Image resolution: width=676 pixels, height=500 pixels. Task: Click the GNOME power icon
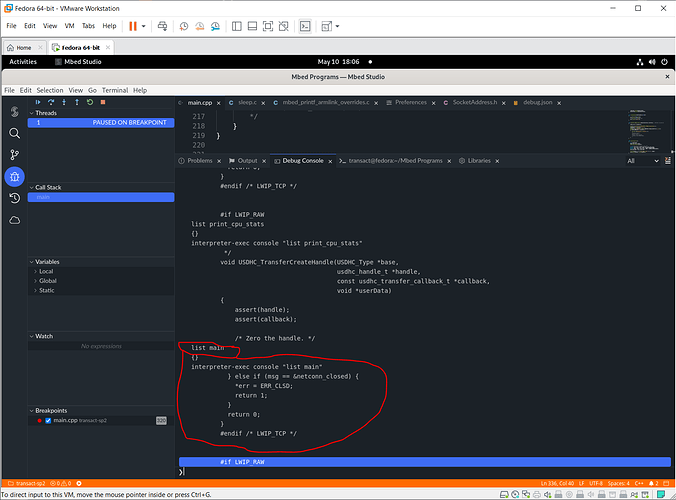tap(664, 62)
